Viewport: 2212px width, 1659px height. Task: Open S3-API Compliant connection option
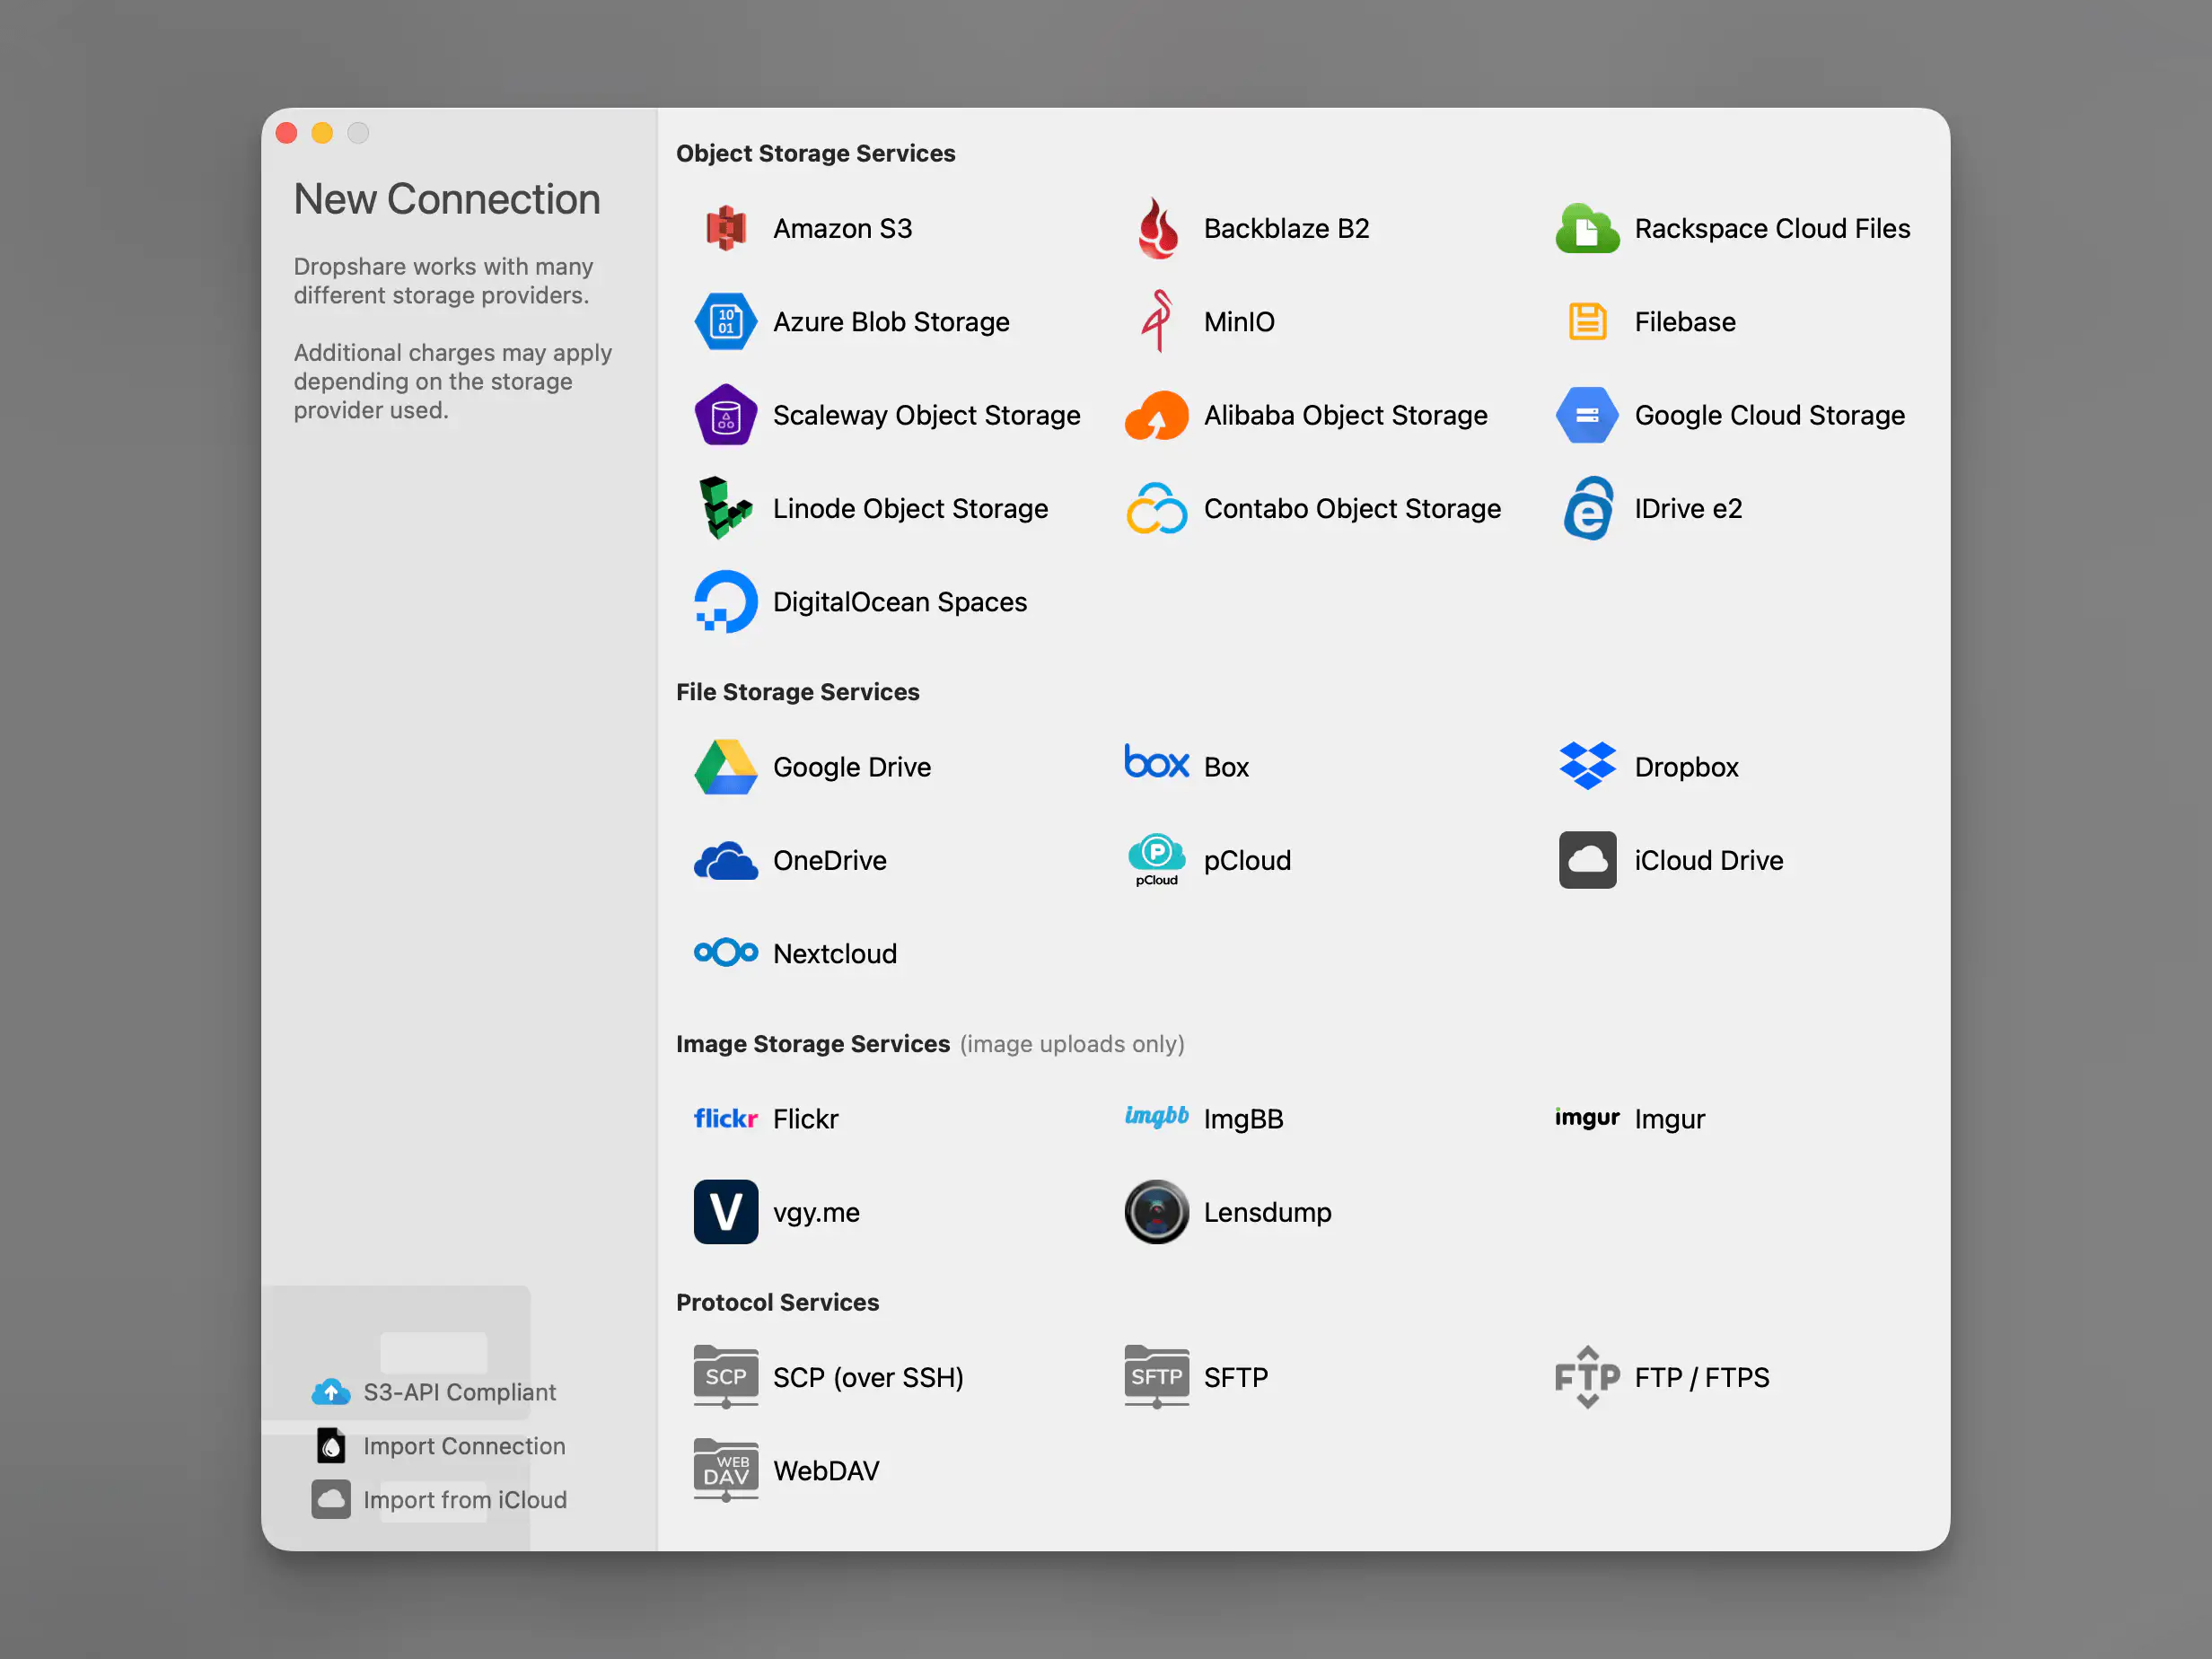(434, 1392)
